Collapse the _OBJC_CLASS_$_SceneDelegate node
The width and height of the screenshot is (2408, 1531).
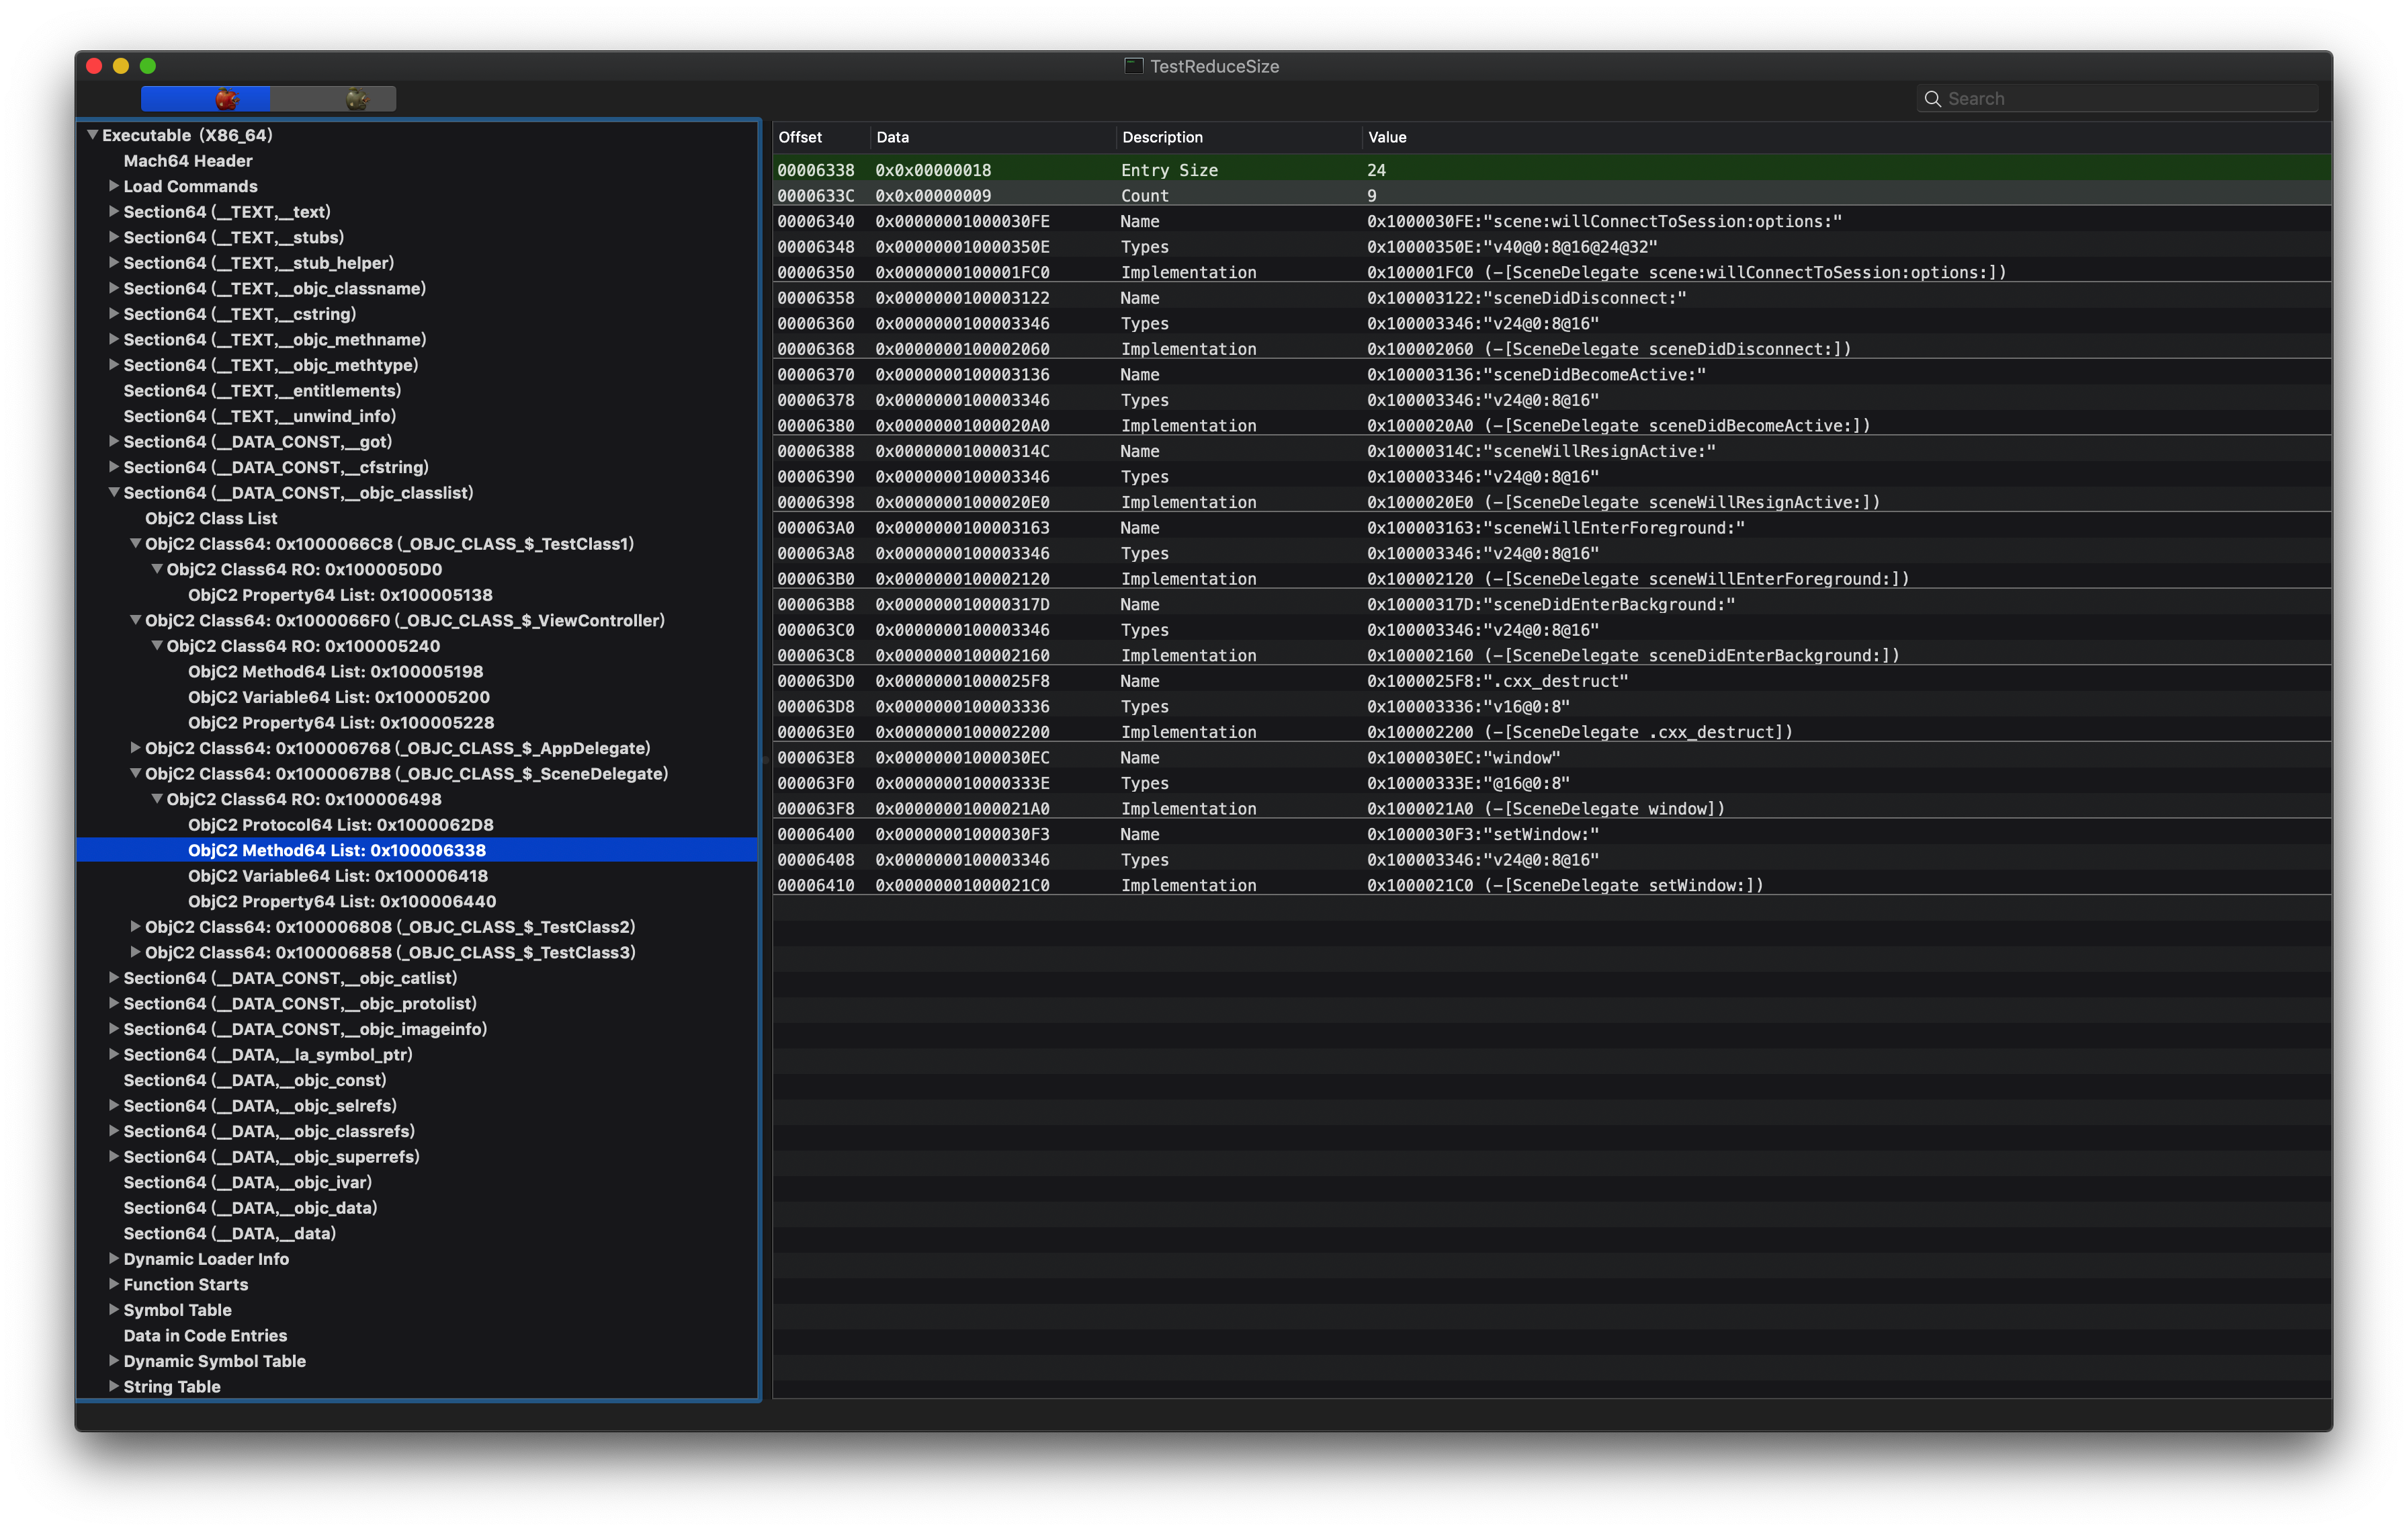(135, 773)
